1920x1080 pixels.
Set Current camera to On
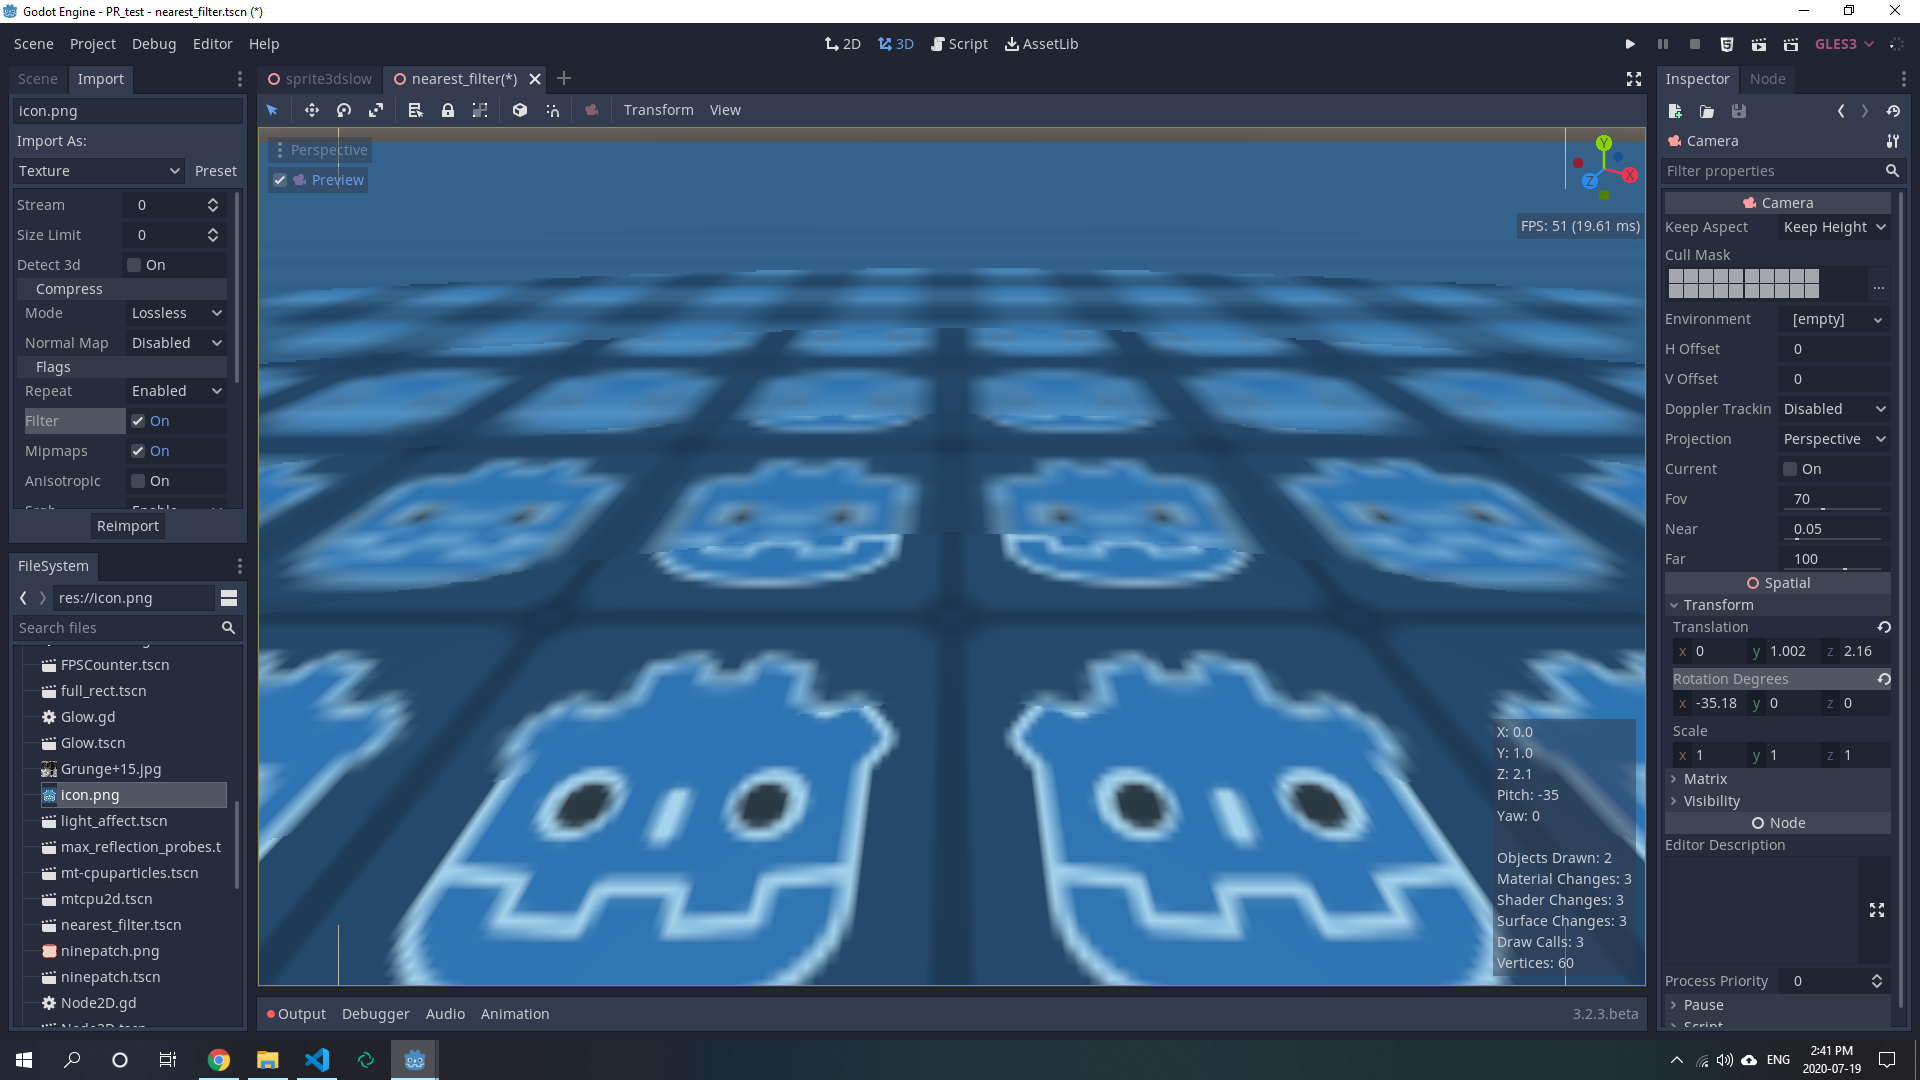(x=1791, y=469)
